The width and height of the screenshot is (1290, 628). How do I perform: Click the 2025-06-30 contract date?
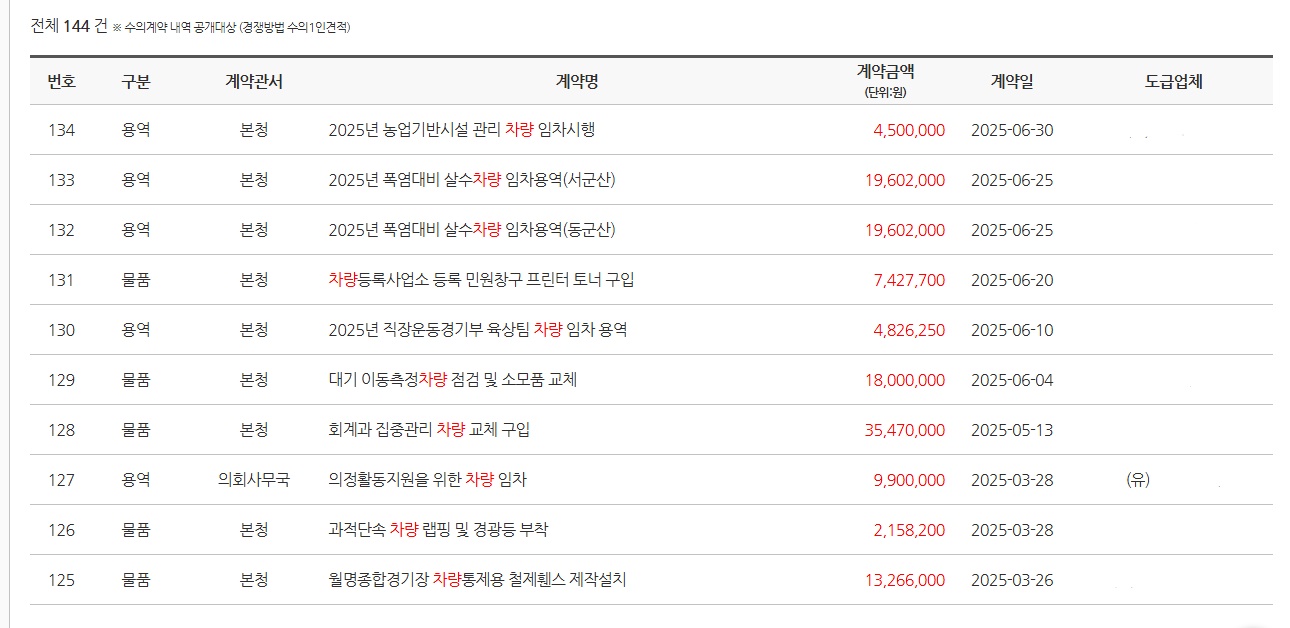[x=1012, y=130]
